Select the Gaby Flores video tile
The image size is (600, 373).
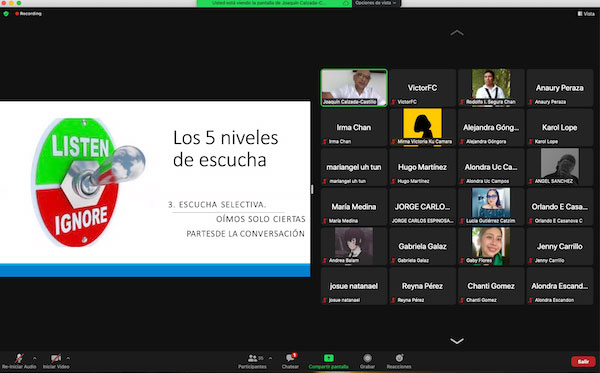491,246
